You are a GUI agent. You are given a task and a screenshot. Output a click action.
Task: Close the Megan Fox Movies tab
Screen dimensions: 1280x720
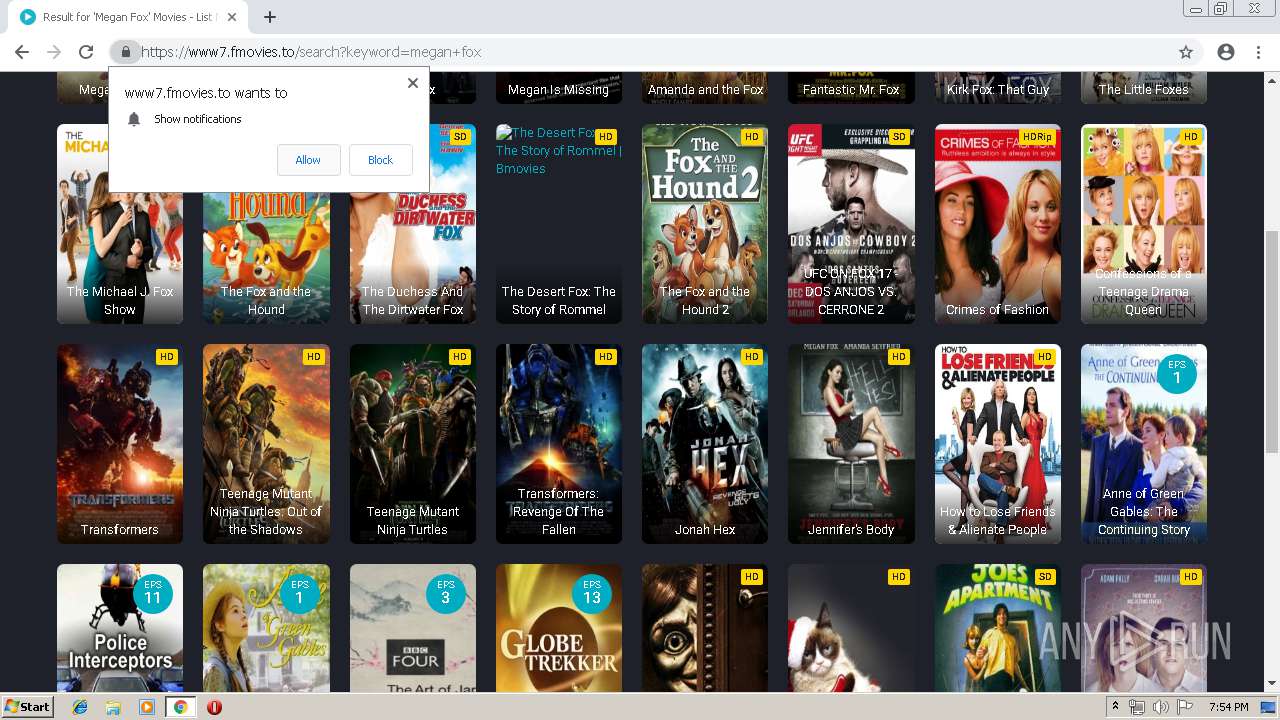[232, 17]
